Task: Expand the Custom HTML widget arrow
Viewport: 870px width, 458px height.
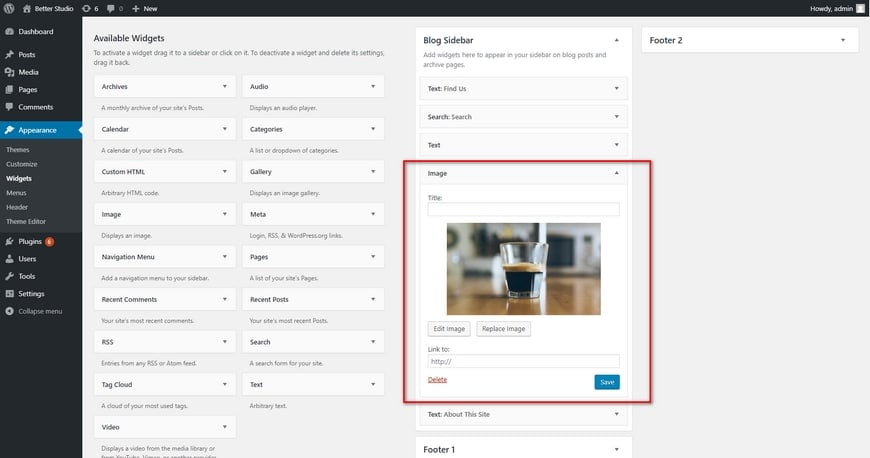Action: point(225,172)
